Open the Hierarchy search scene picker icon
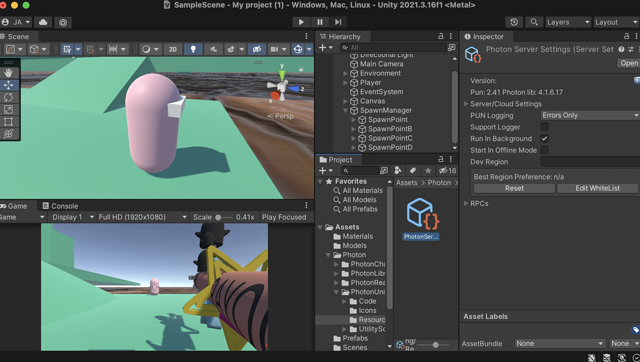This screenshot has height=362, width=640. 451,48
